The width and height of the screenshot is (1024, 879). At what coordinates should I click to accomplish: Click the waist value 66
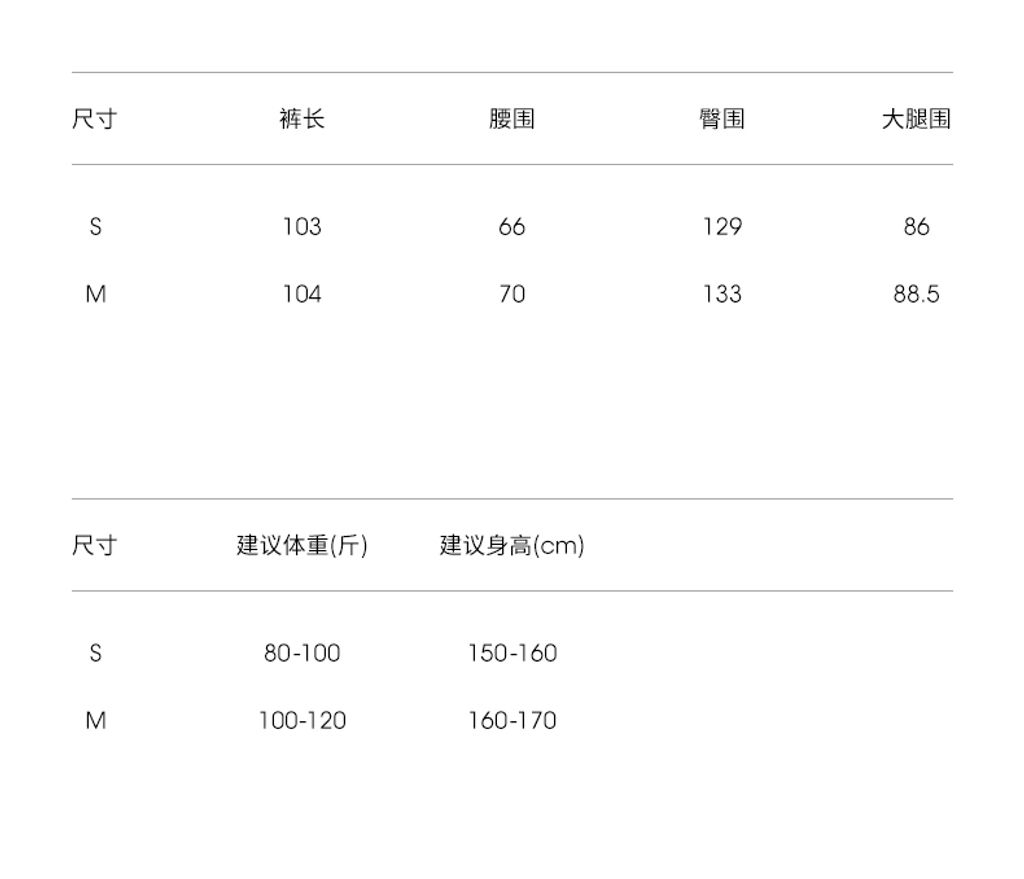pos(512,227)
